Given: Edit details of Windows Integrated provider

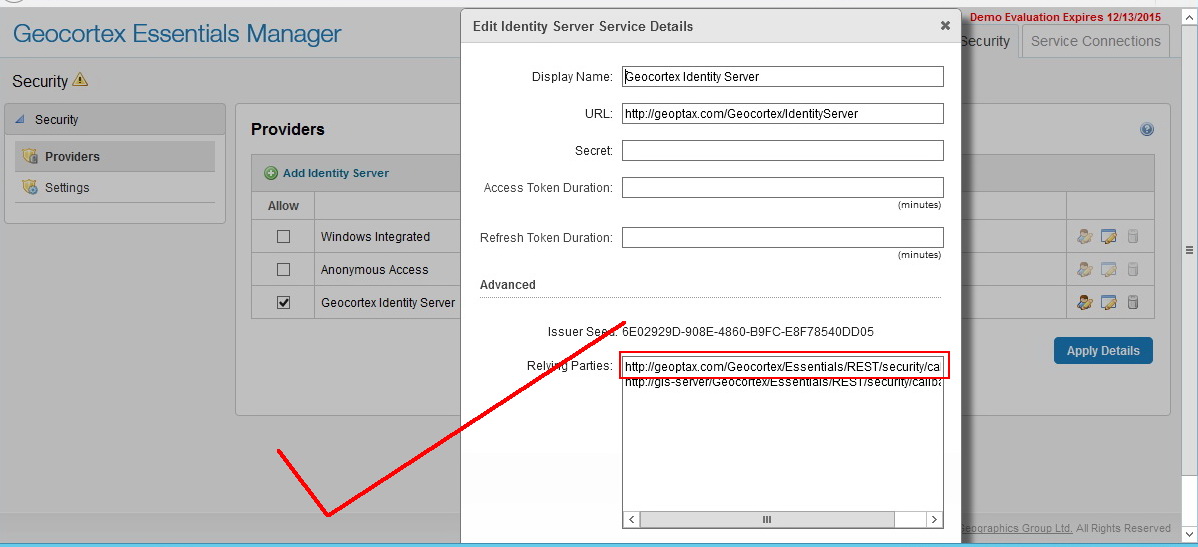Looking at the screenshot, I should tap(1109, 237).
